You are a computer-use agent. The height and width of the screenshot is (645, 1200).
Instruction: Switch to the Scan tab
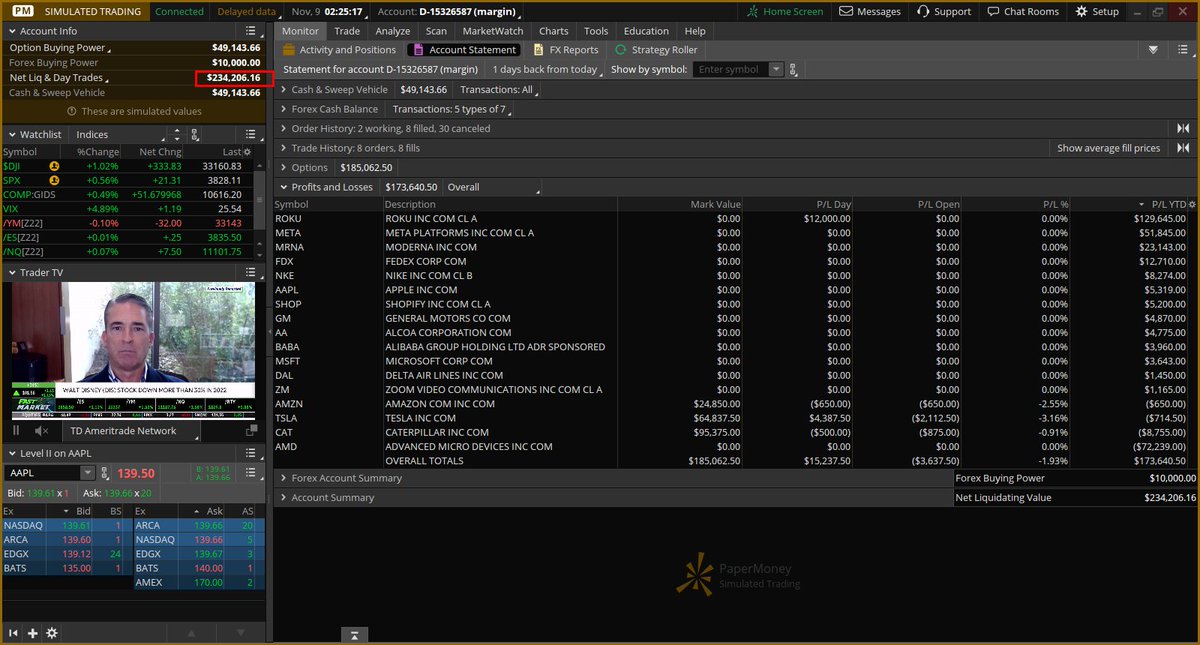tap(436, 31)
